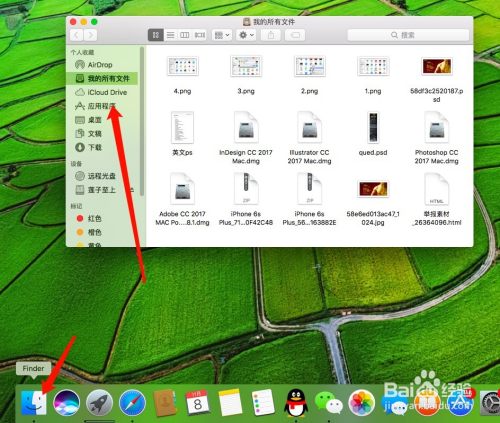Select the 1.png file thumbnail
Image resolution: width=500 pixels, height=423 pixels.
click(373, 66)
